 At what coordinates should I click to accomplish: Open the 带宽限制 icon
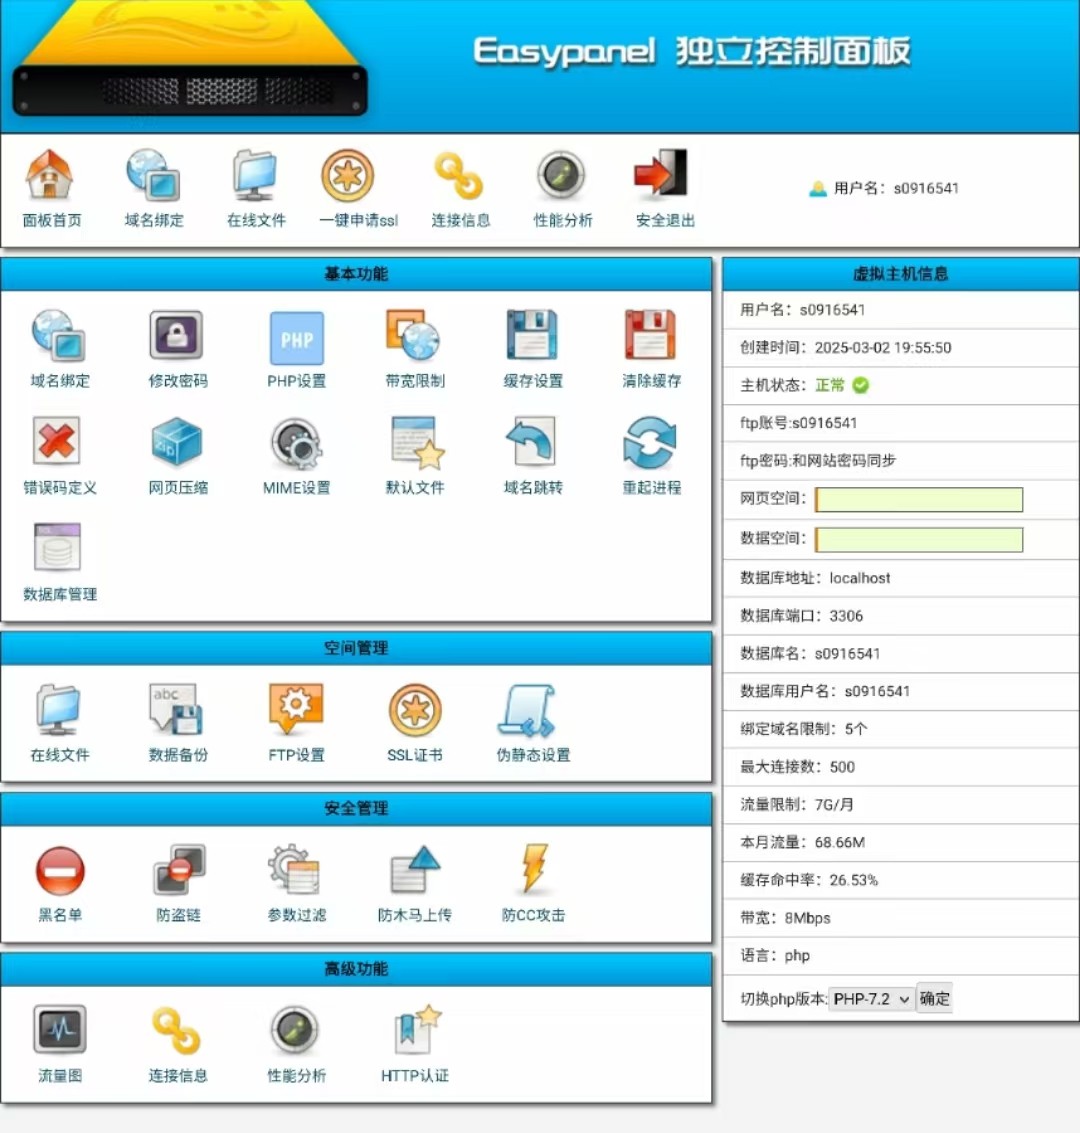point(415,349)
